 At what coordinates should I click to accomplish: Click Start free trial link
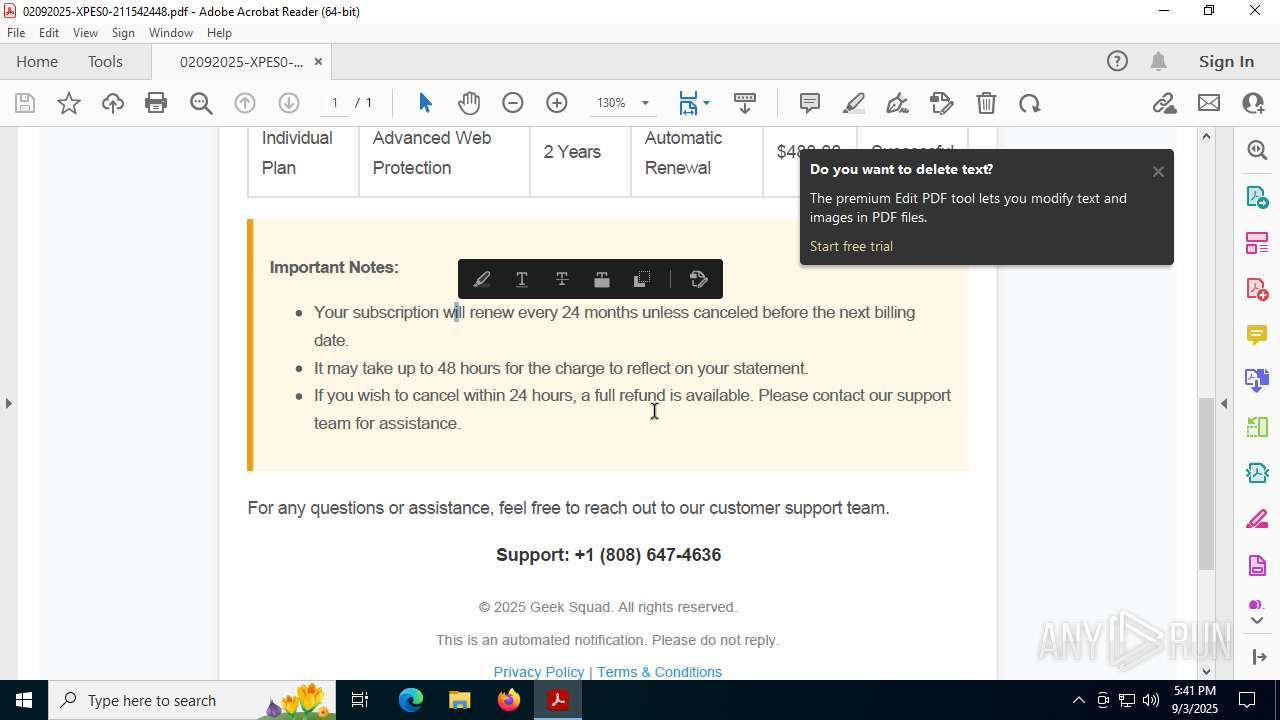pos(851,246)
